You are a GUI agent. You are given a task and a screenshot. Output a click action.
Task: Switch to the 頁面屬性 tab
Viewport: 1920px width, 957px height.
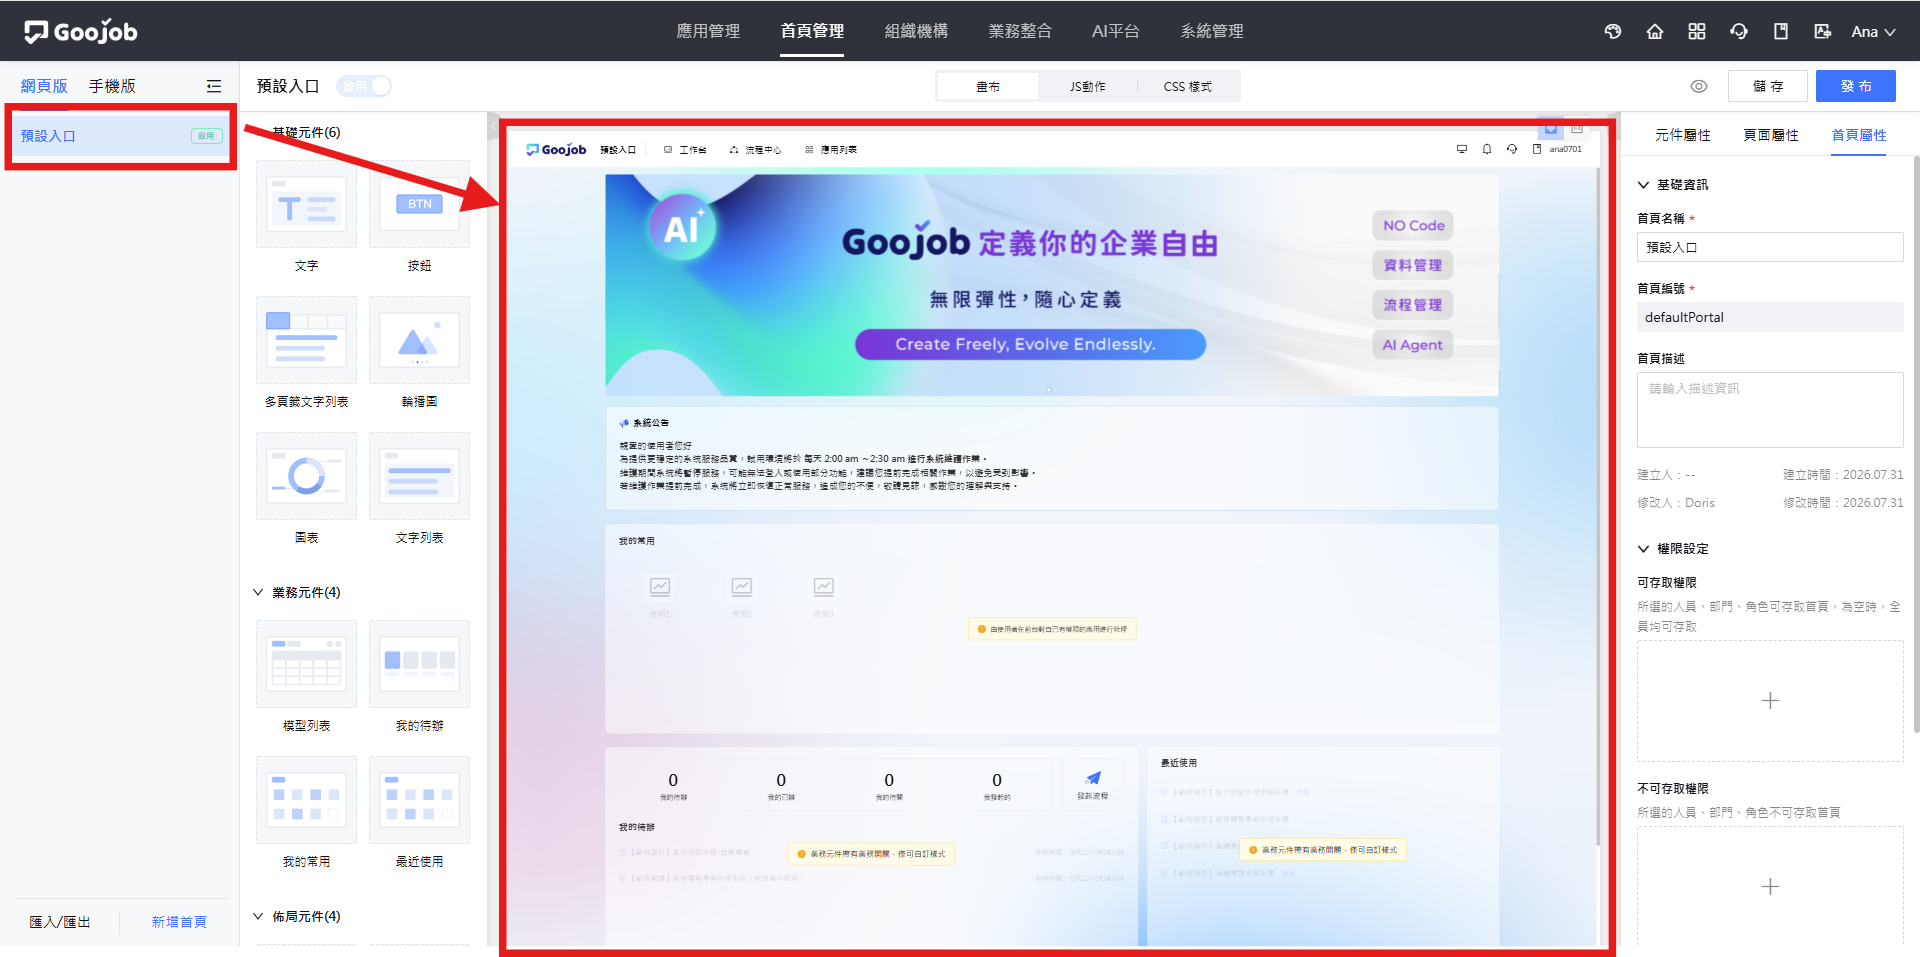(x=1771, y=135)
